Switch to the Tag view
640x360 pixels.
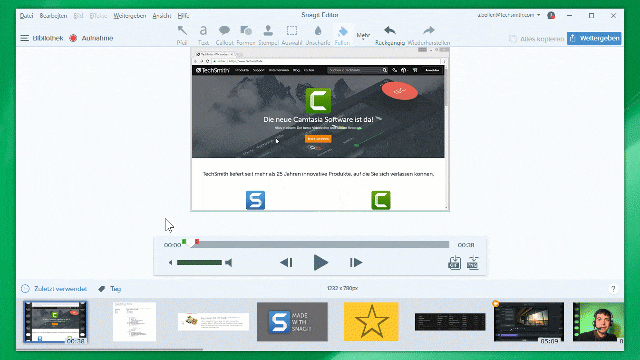[116, 289]
